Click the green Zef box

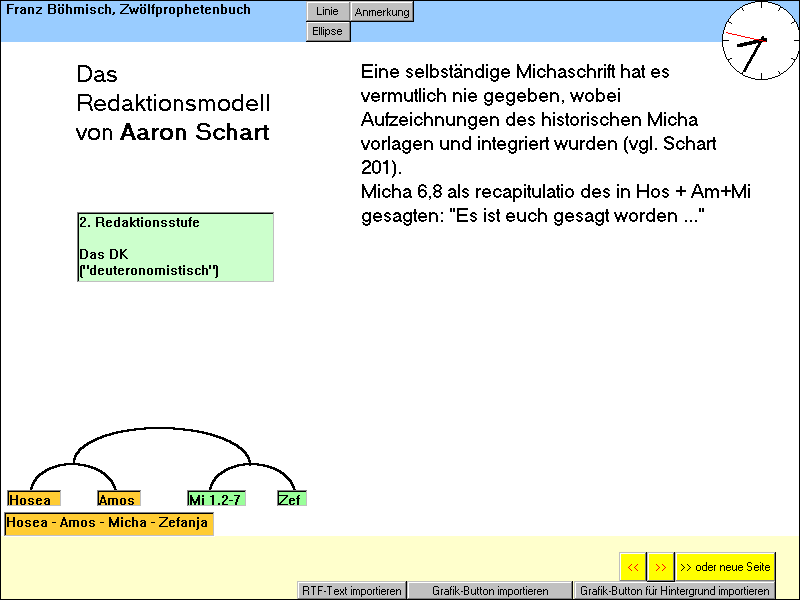291,499
